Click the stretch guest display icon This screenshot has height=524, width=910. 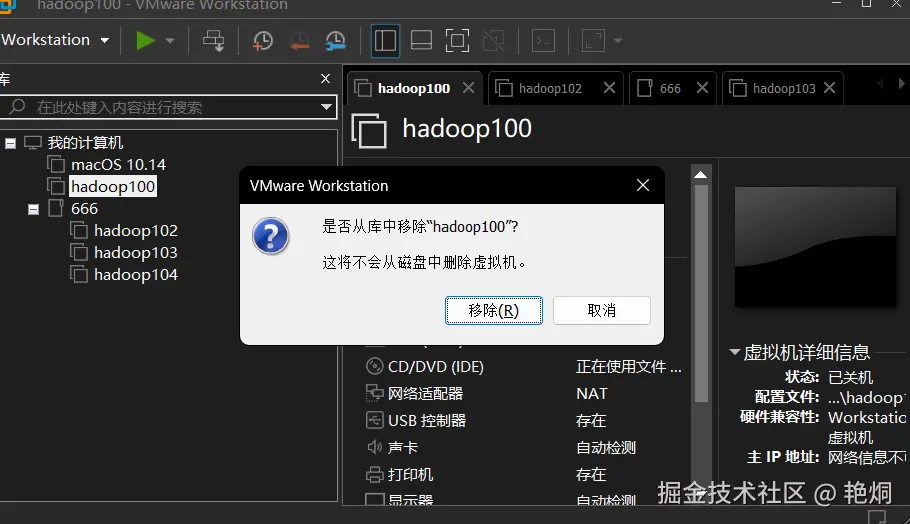[594, 41]
